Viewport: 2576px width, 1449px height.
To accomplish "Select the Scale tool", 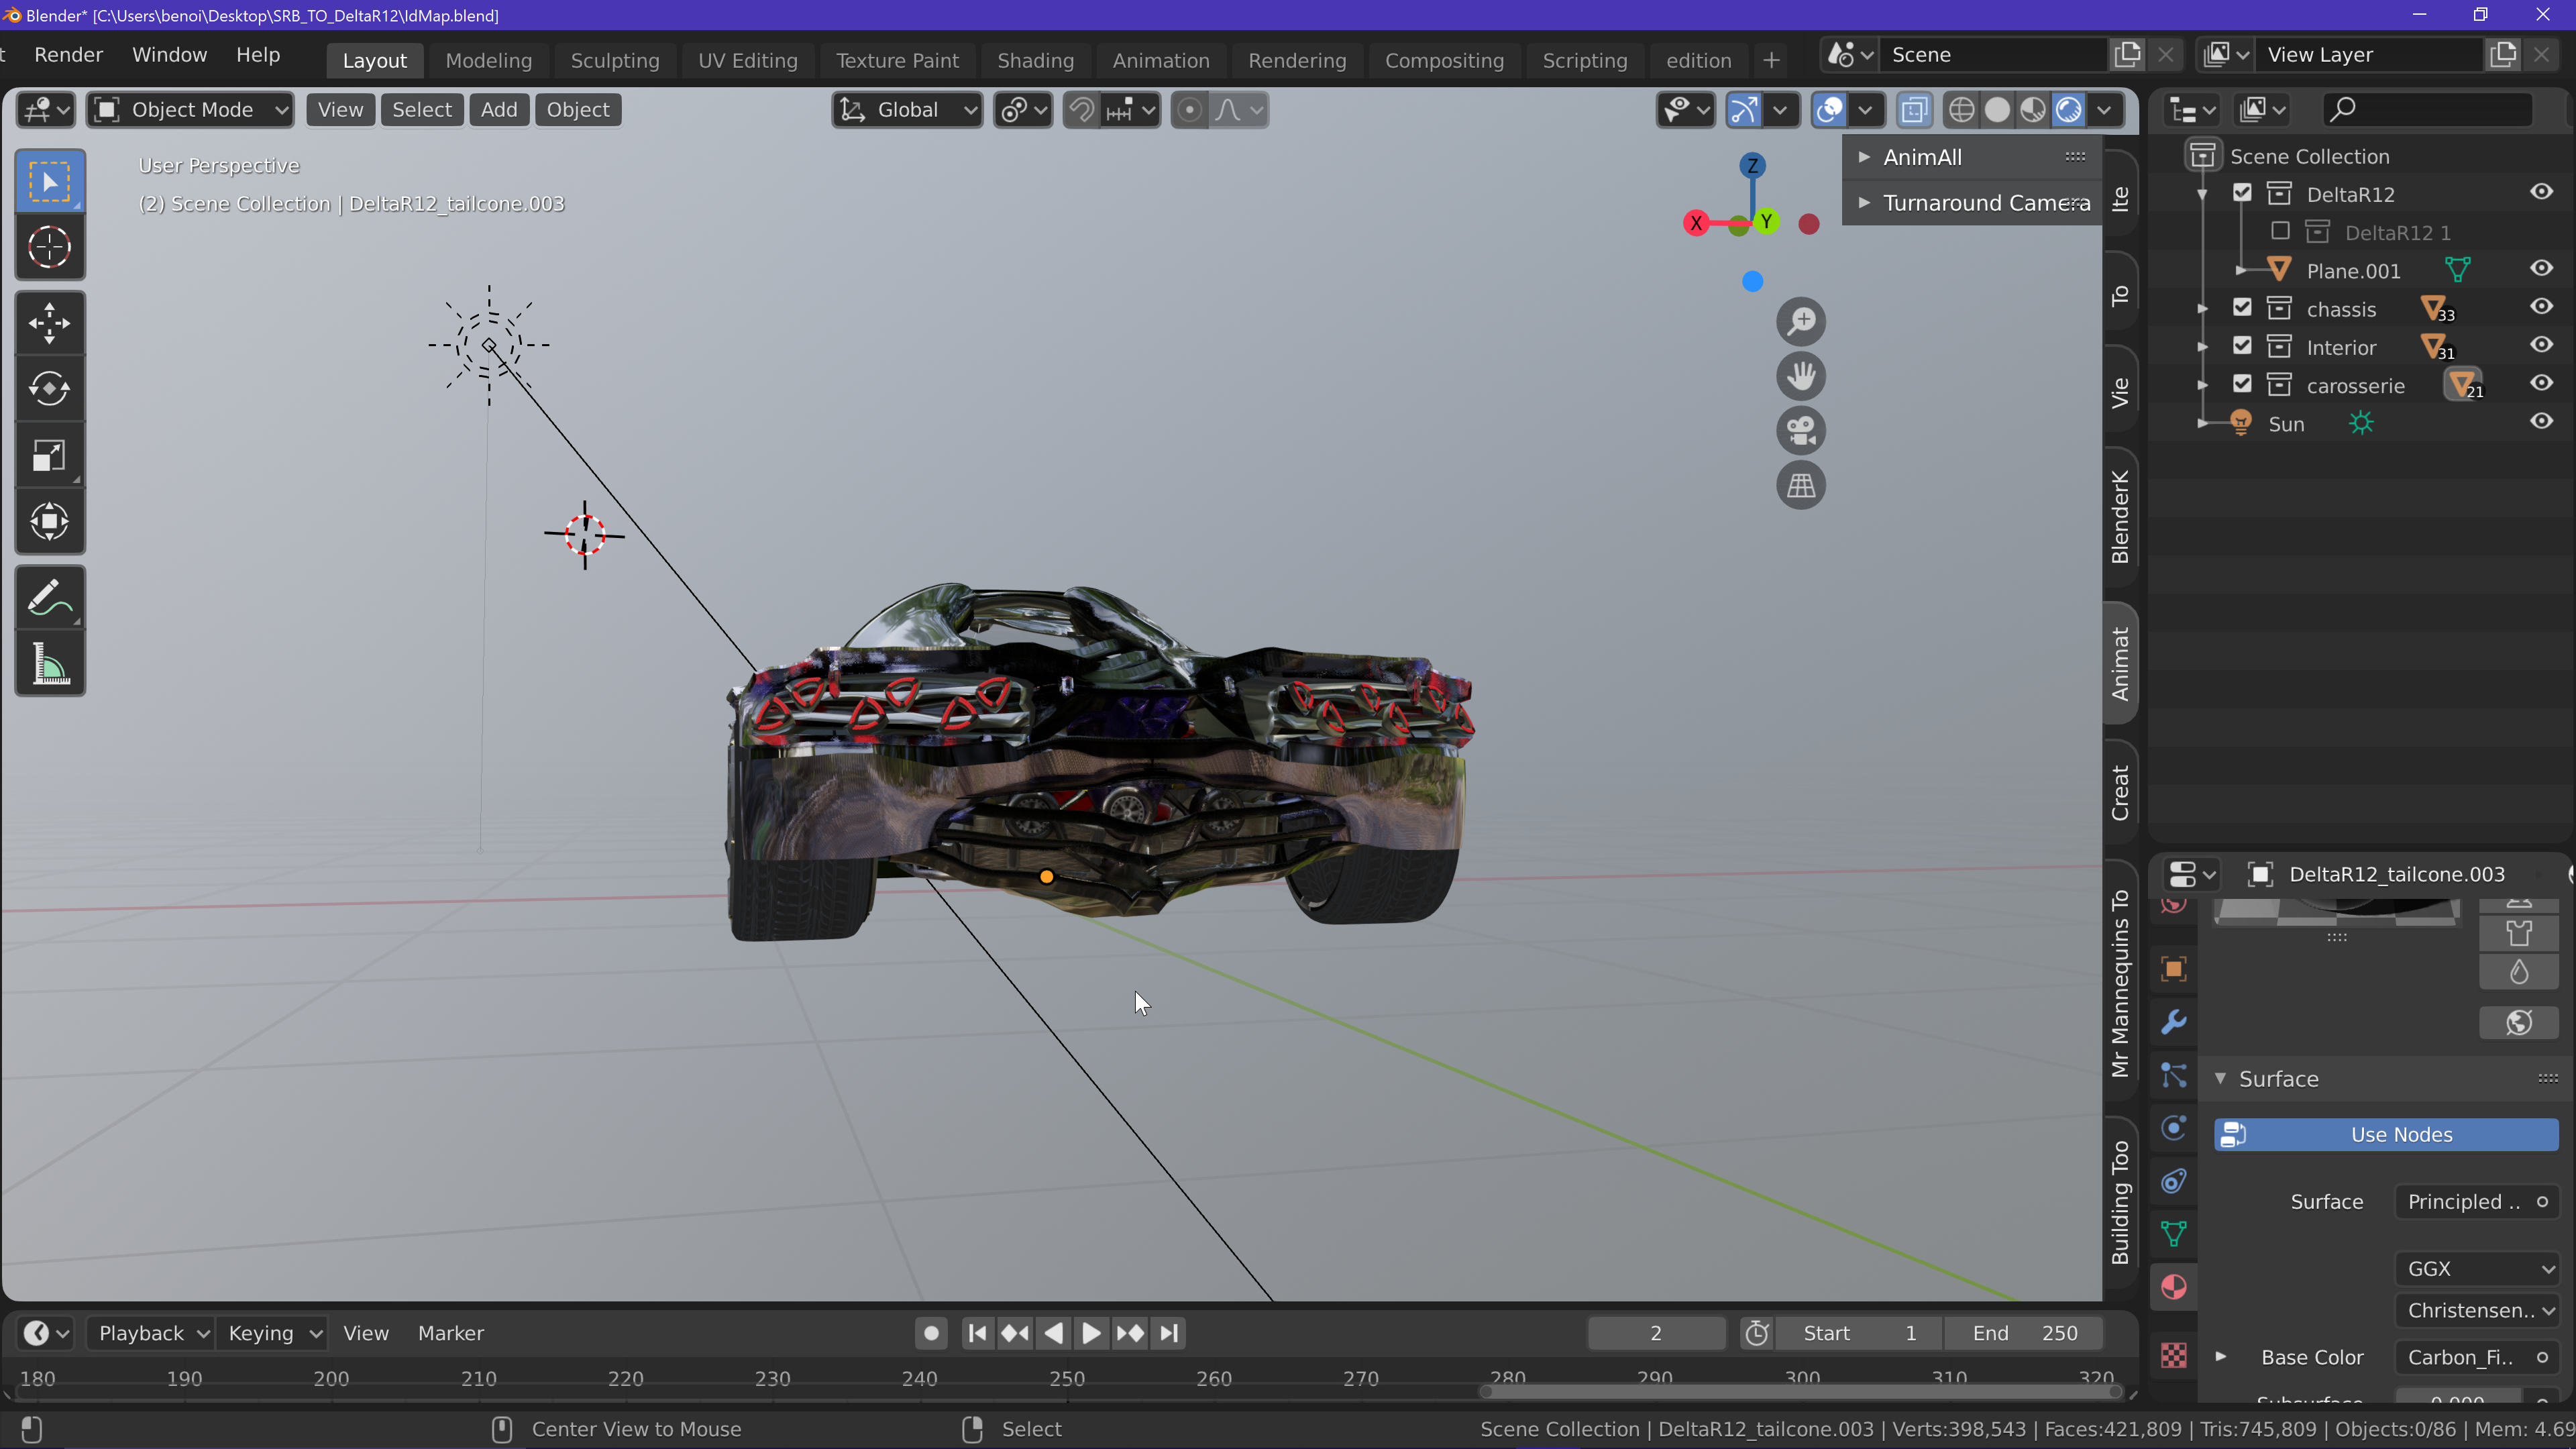I will coord(49,456).
